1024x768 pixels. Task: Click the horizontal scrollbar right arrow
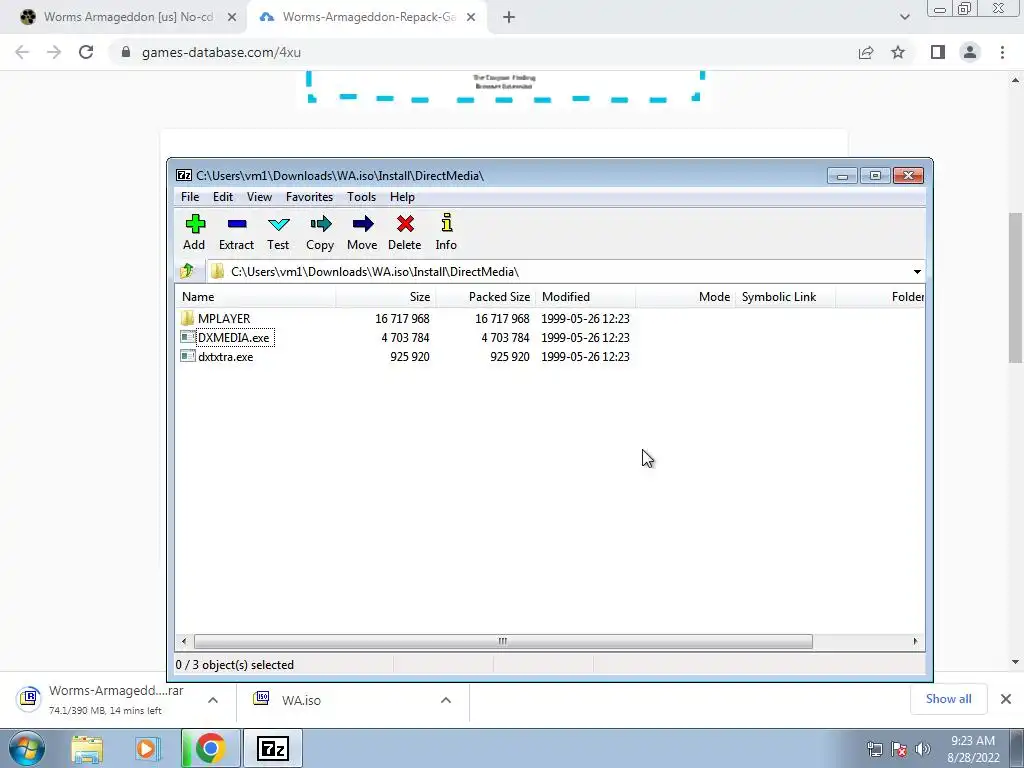point(915,641)
